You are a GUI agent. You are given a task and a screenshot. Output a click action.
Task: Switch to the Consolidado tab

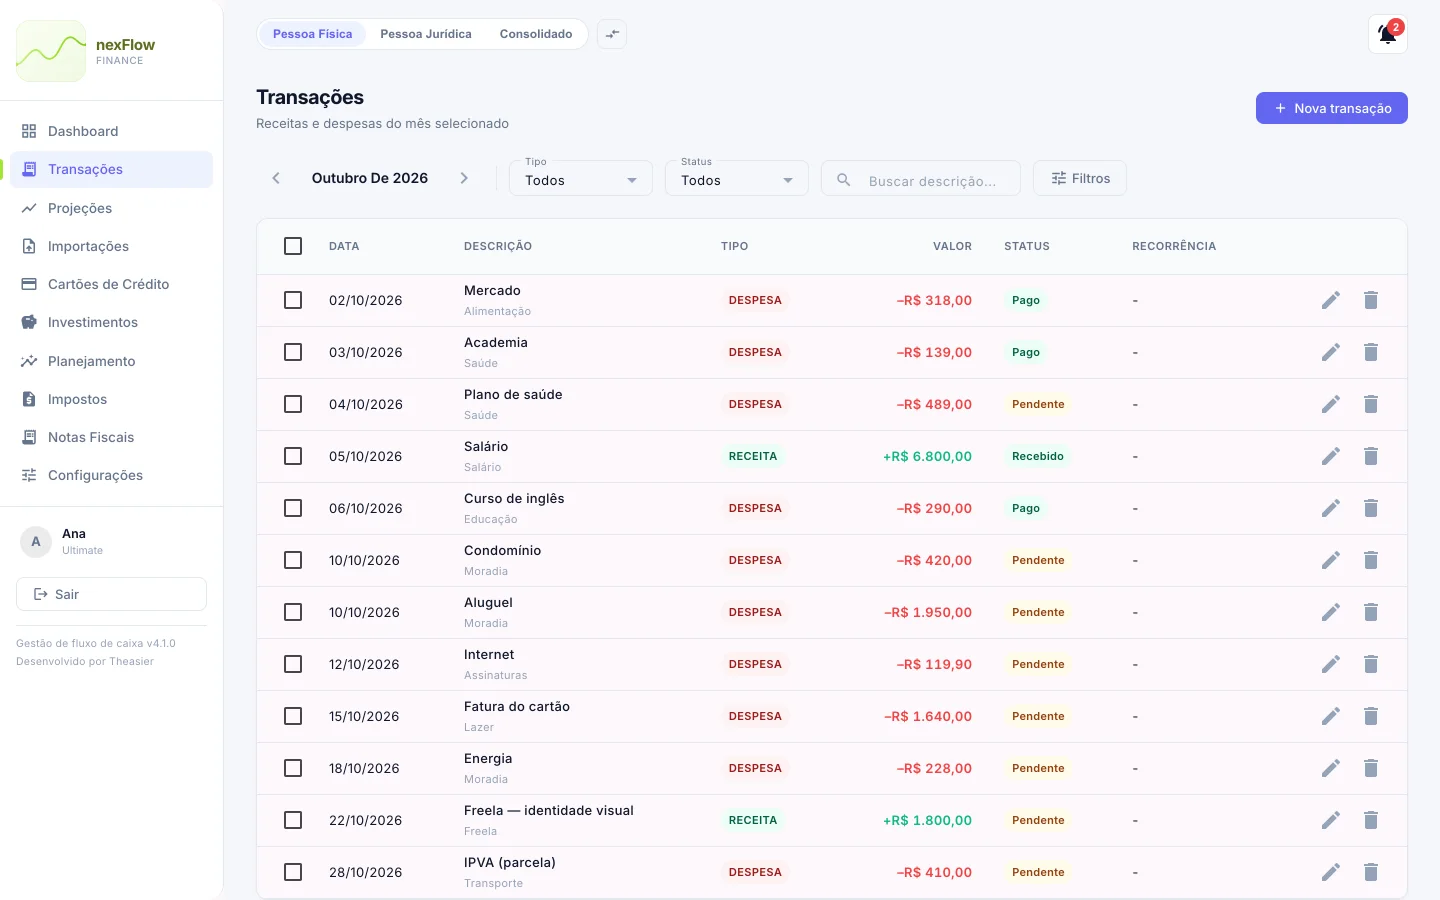(x=536, y=34)
